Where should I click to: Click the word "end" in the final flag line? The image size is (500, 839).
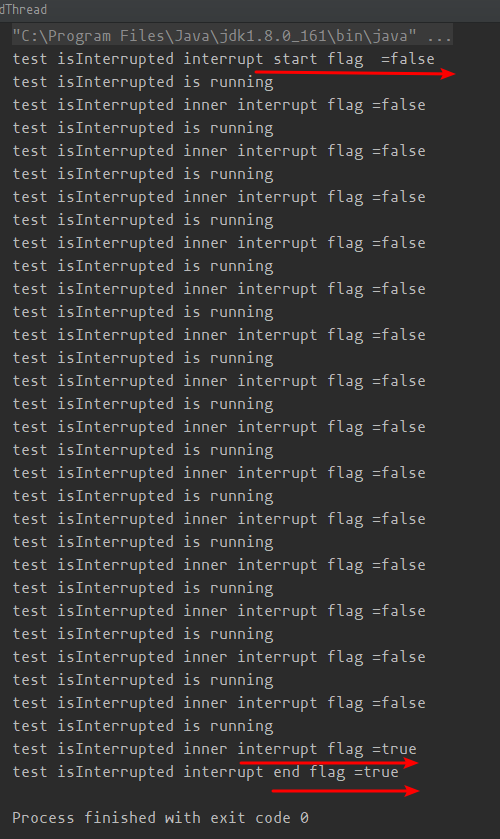286,772
